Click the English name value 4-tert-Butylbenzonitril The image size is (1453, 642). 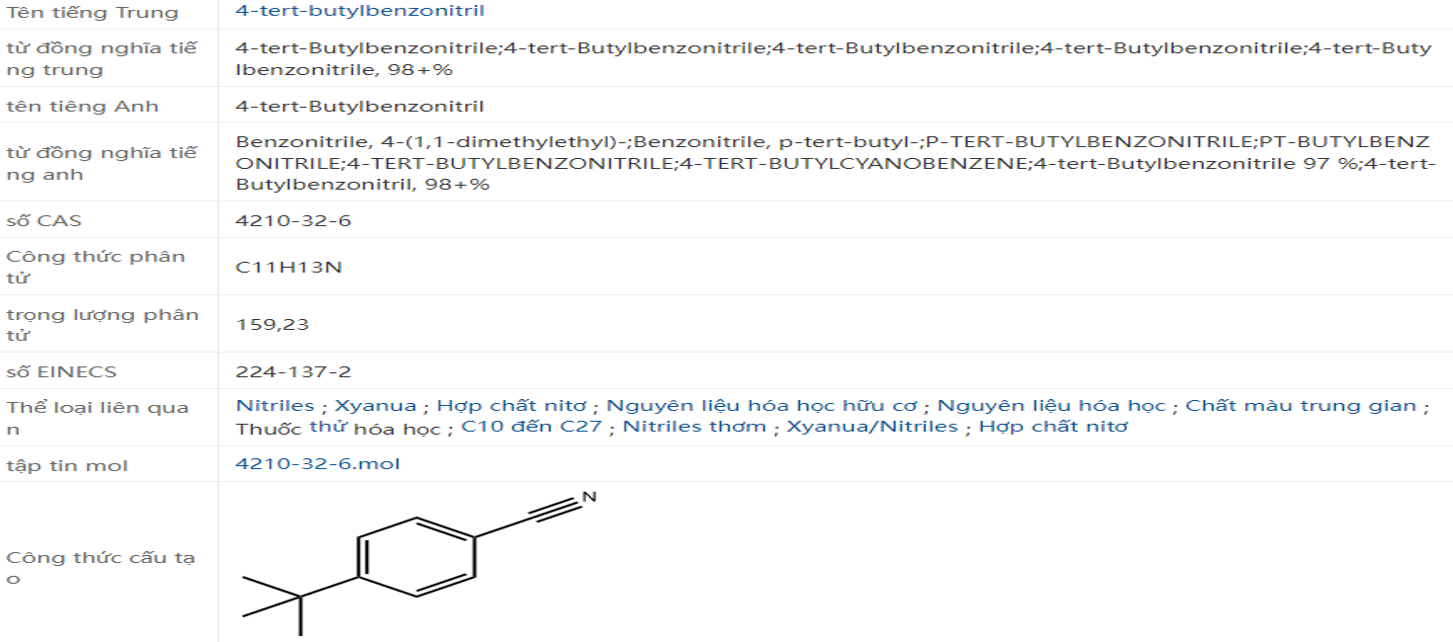tap(359, 106)
